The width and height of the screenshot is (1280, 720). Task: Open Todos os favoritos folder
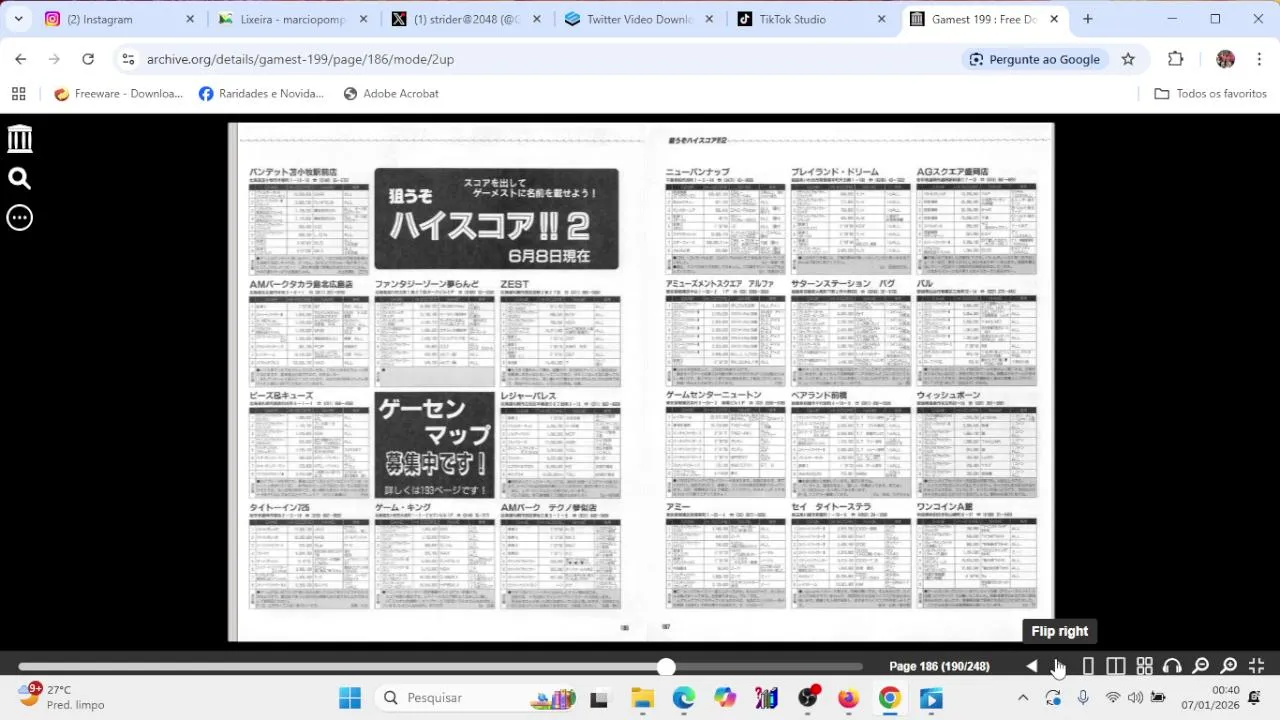coord(1210,94)
